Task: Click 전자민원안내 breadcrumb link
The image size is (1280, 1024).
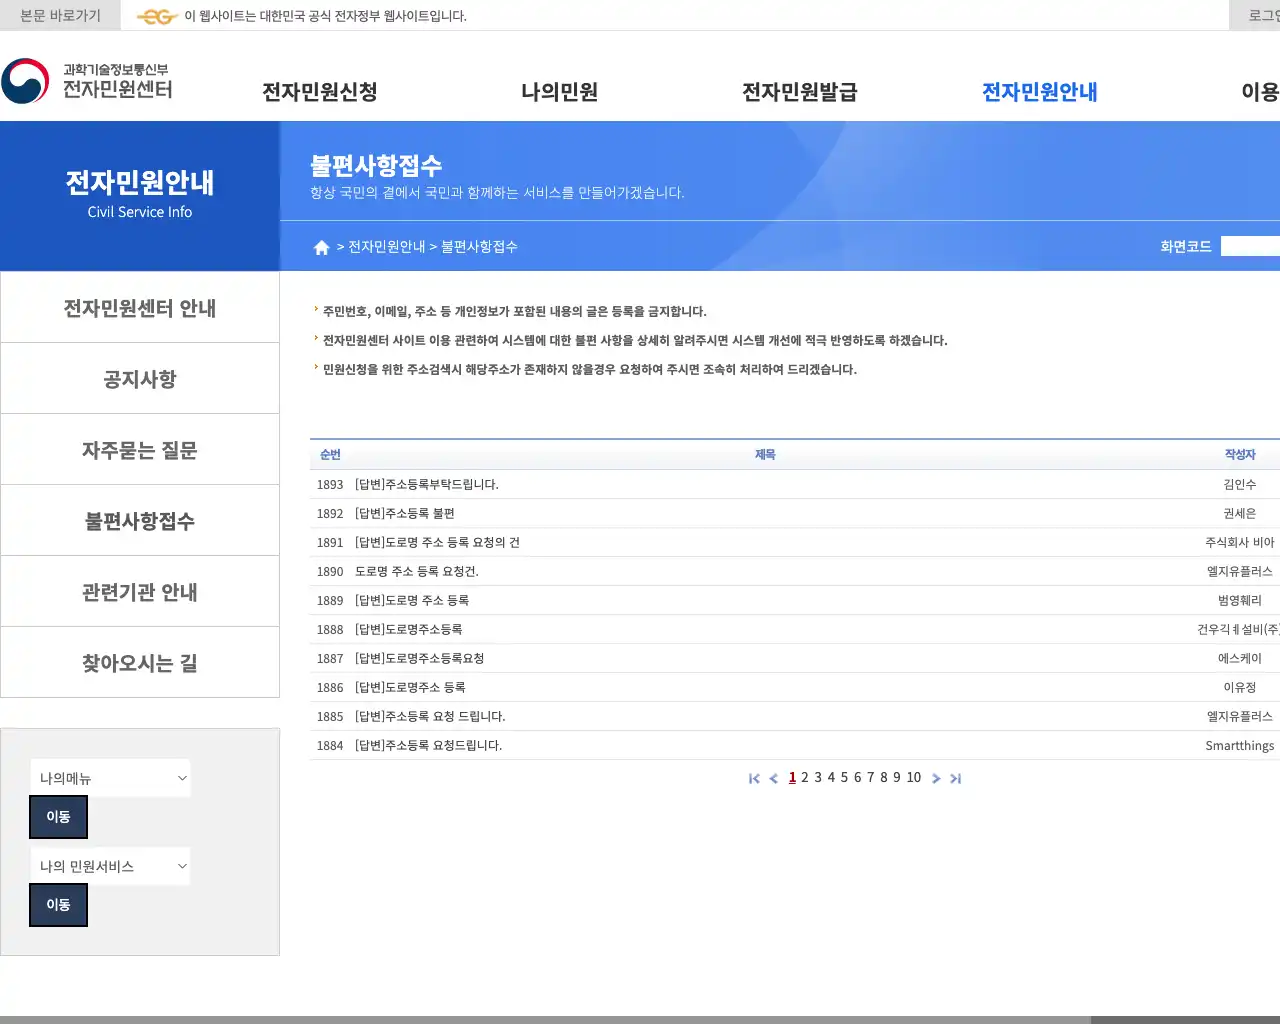Action: click(x=386, y=247)
